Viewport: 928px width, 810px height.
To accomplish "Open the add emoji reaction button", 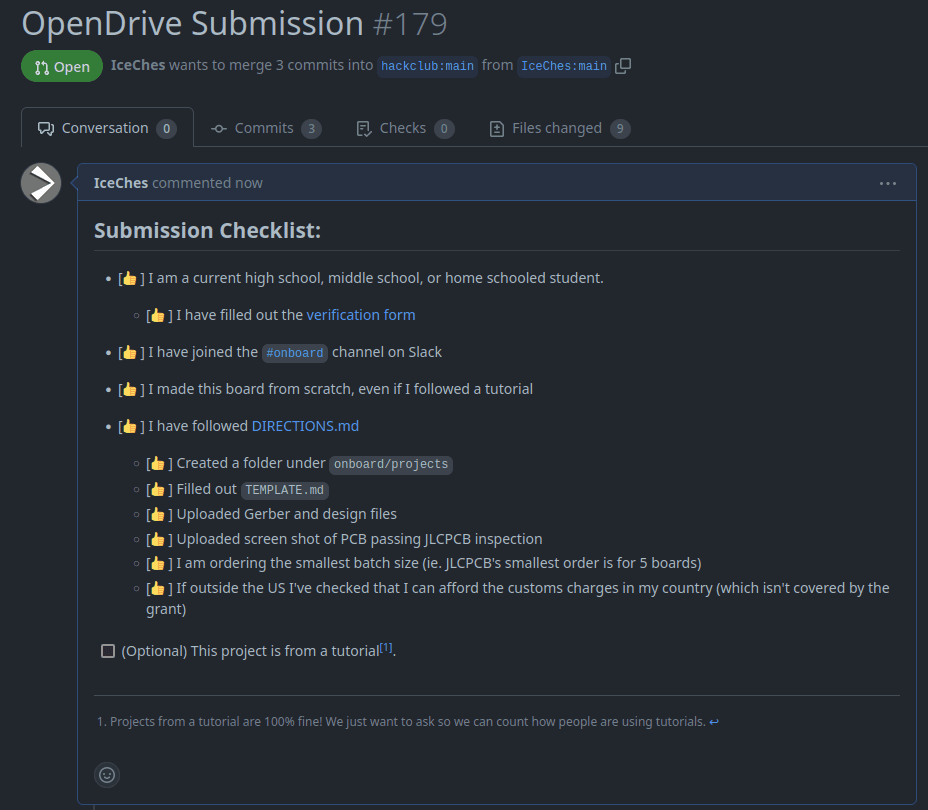I will pyautogui.click(x=107, y=774).
